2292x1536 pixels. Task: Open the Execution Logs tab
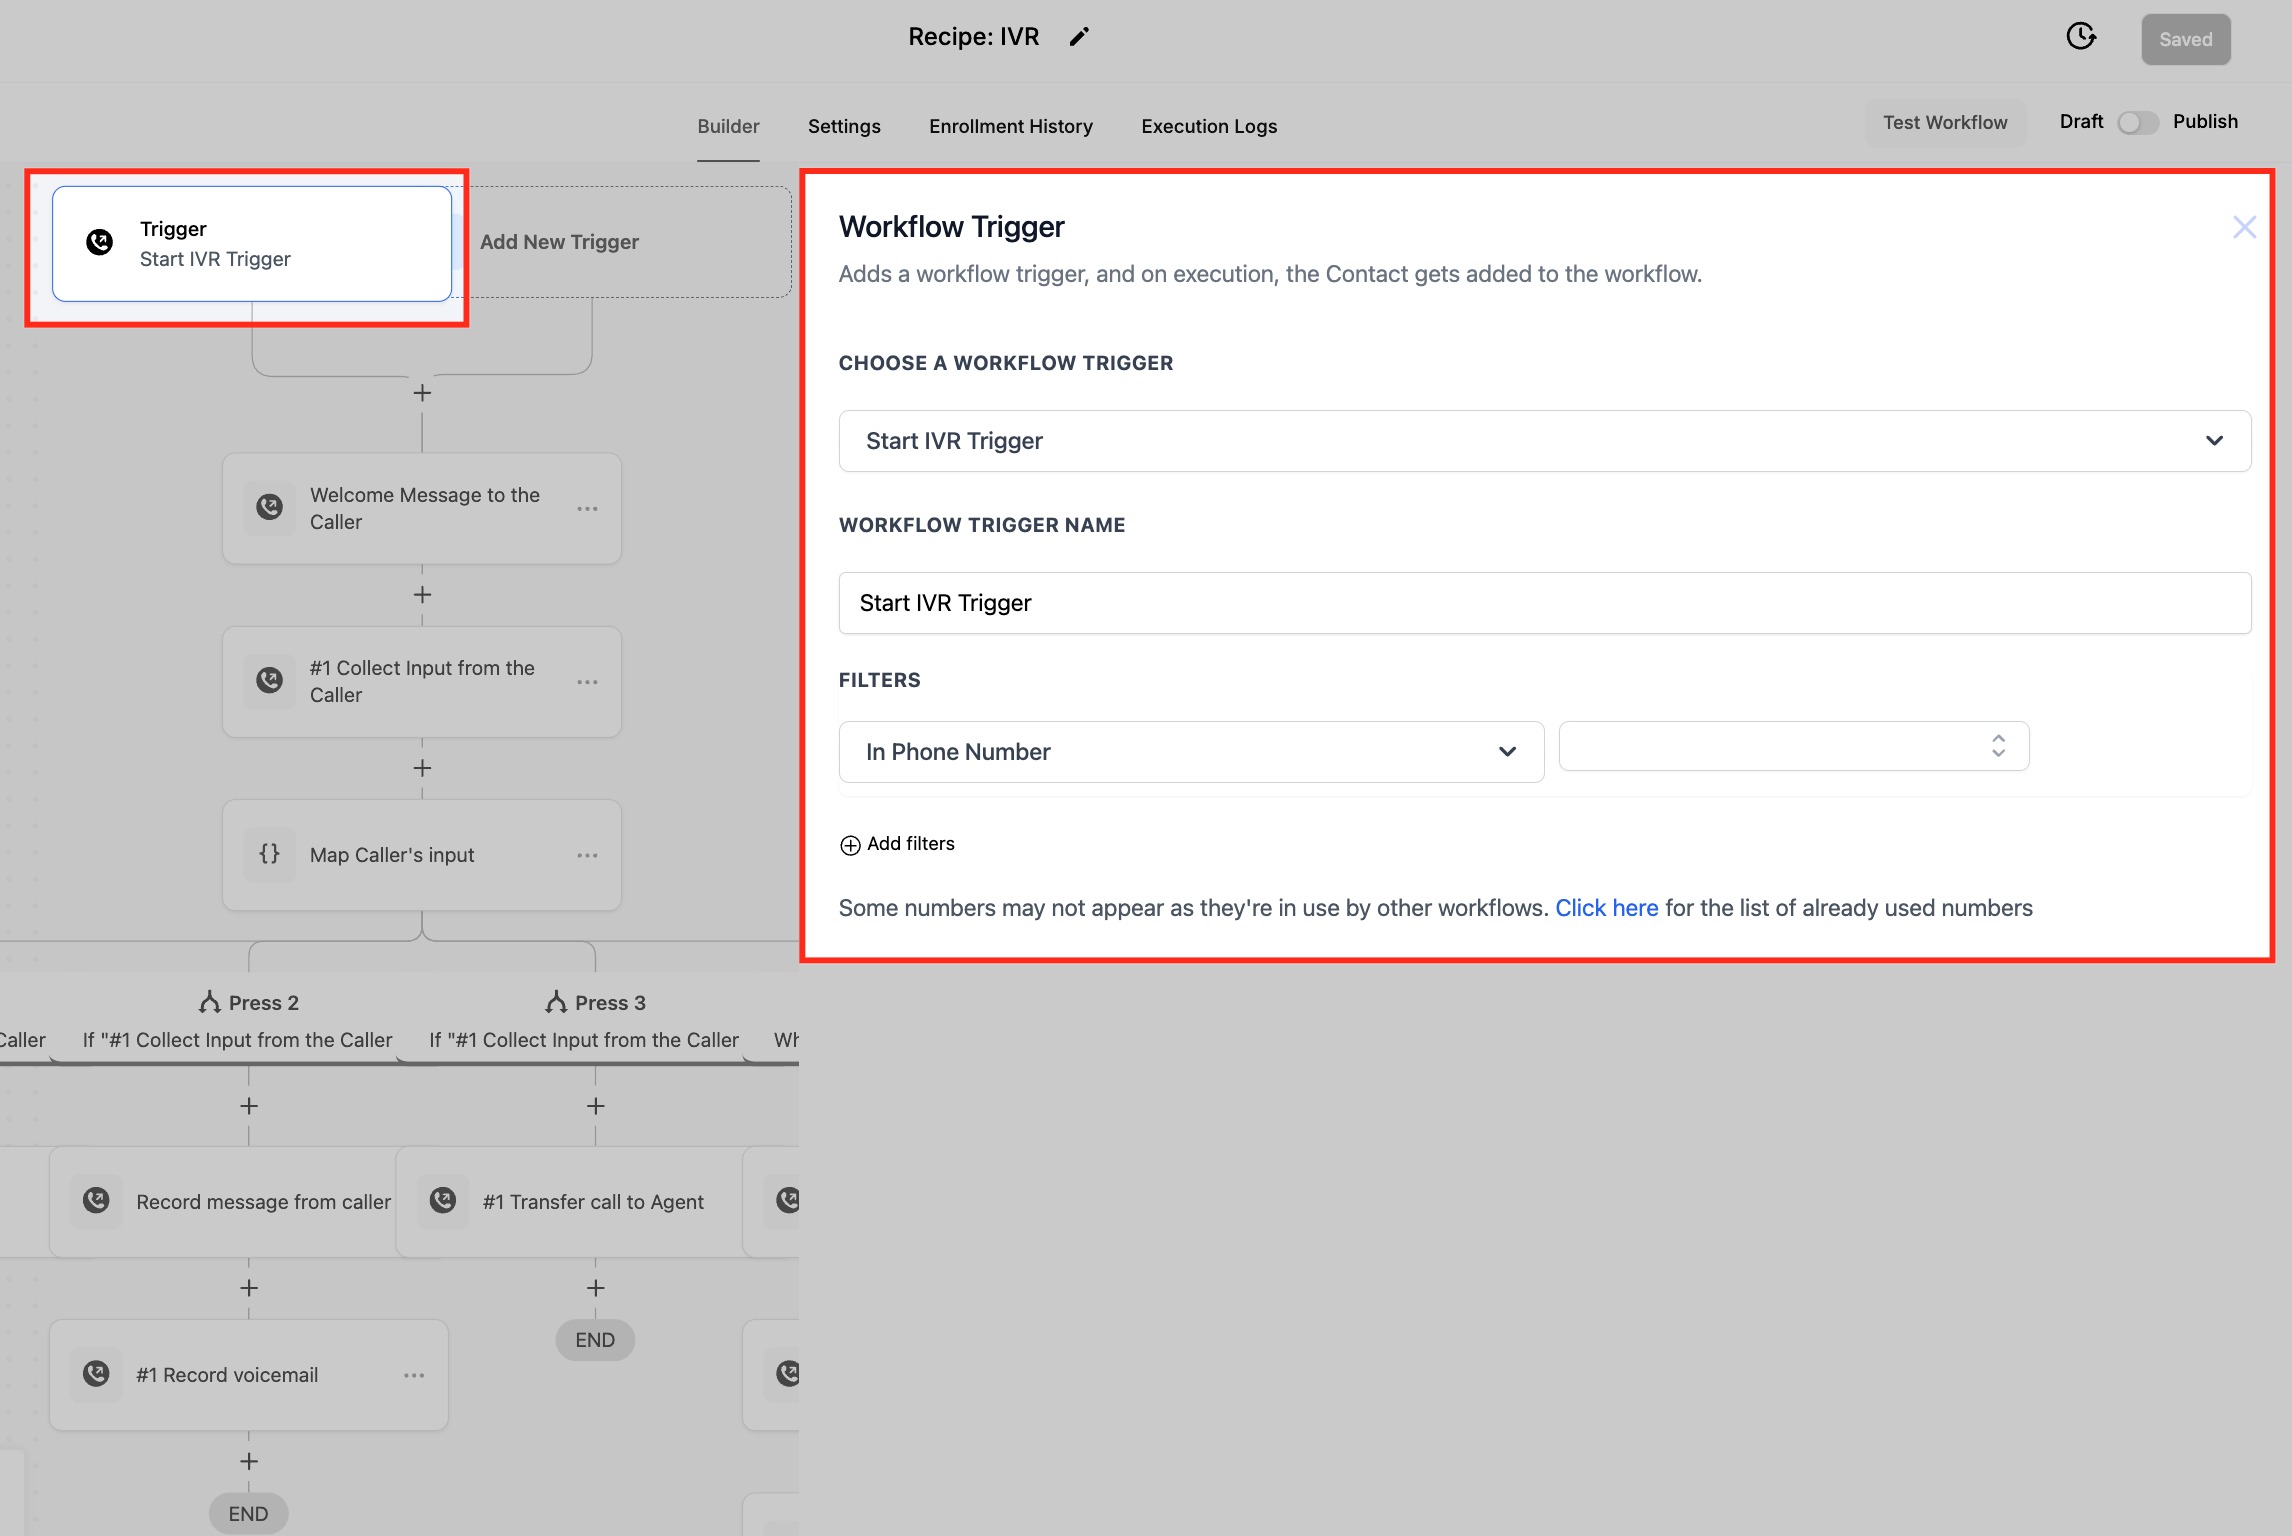pos(1209,126)
